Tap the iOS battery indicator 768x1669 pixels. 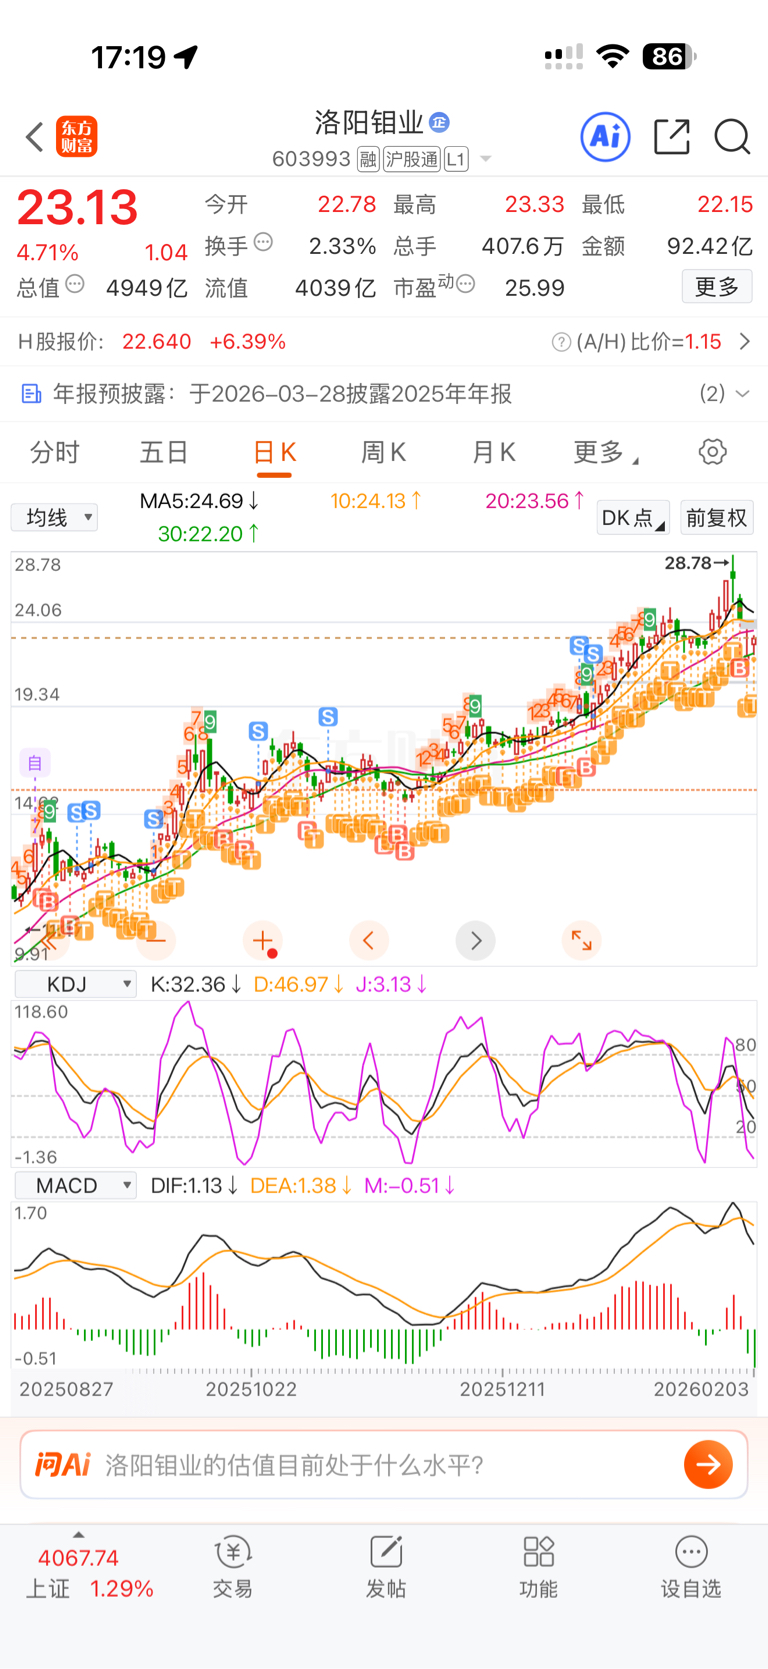pos(669,56)
